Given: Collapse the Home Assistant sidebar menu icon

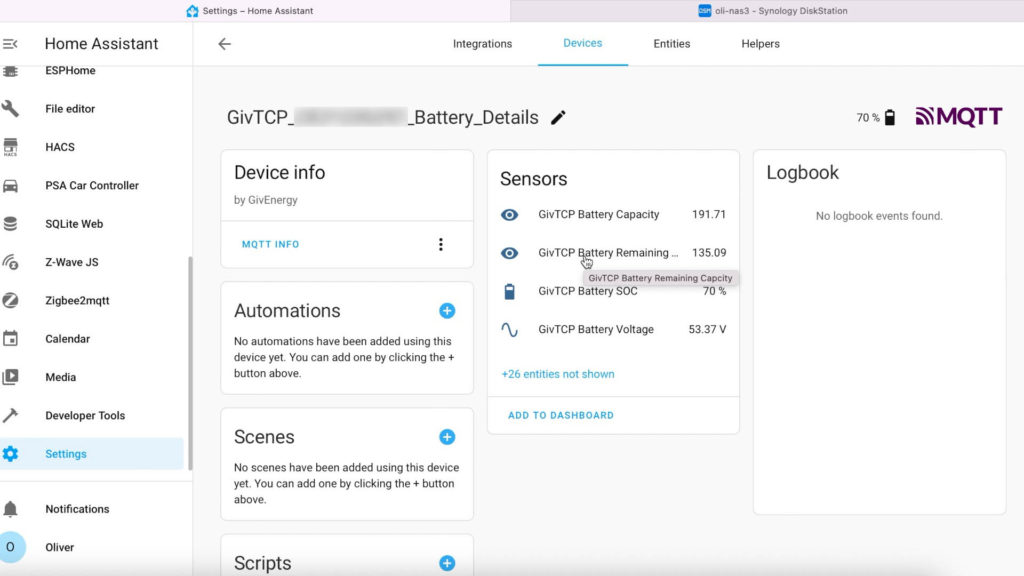Looking at the screenshot, I should click(x=10, y=44).
